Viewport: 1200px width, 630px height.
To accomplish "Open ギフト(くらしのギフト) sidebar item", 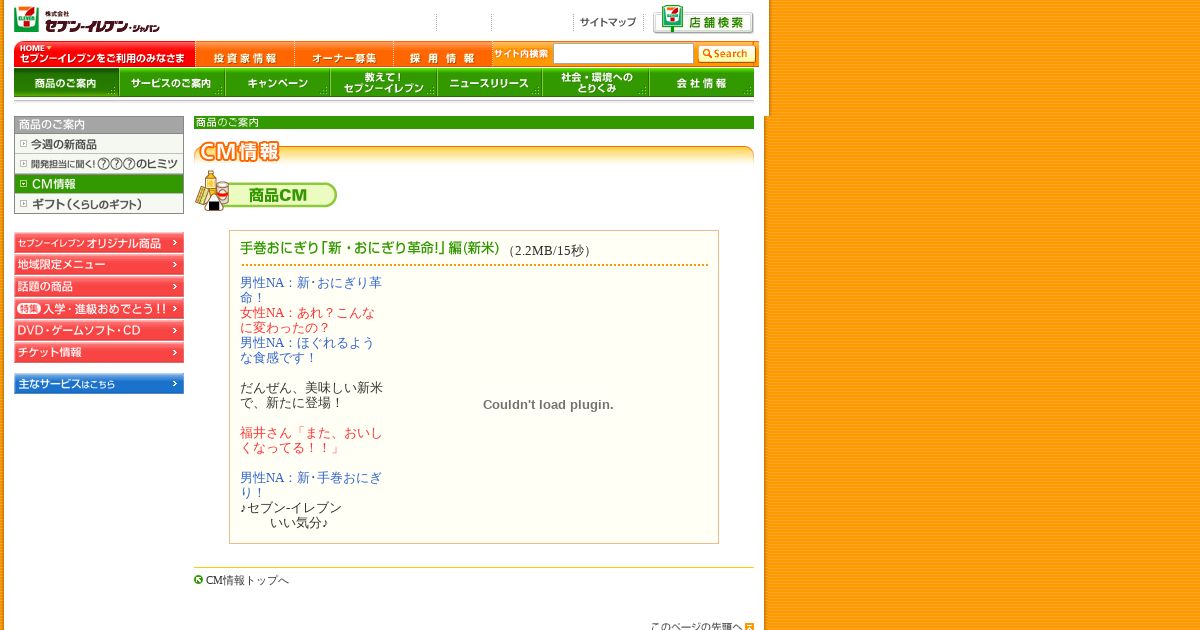I will (99, 204).
